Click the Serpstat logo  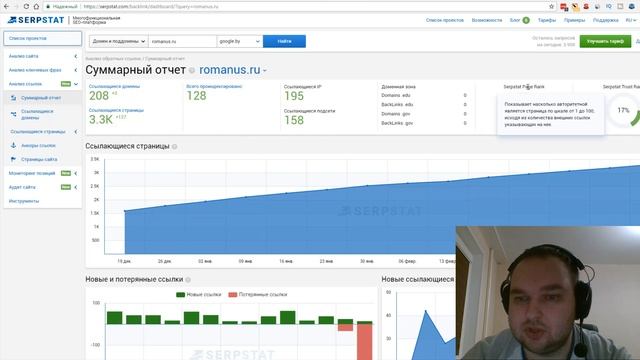pyautogui.click(x=36, y=20)
